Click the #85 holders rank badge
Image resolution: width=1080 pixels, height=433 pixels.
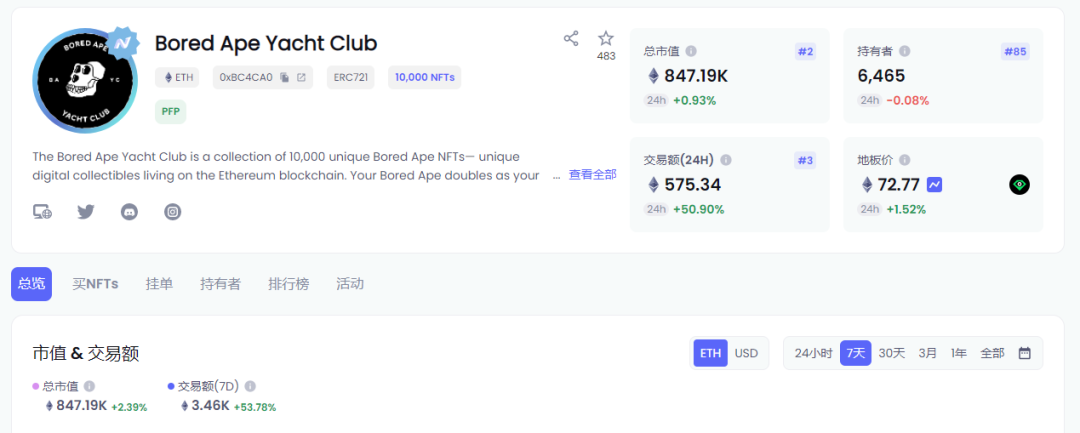(x=1015, y=52)
